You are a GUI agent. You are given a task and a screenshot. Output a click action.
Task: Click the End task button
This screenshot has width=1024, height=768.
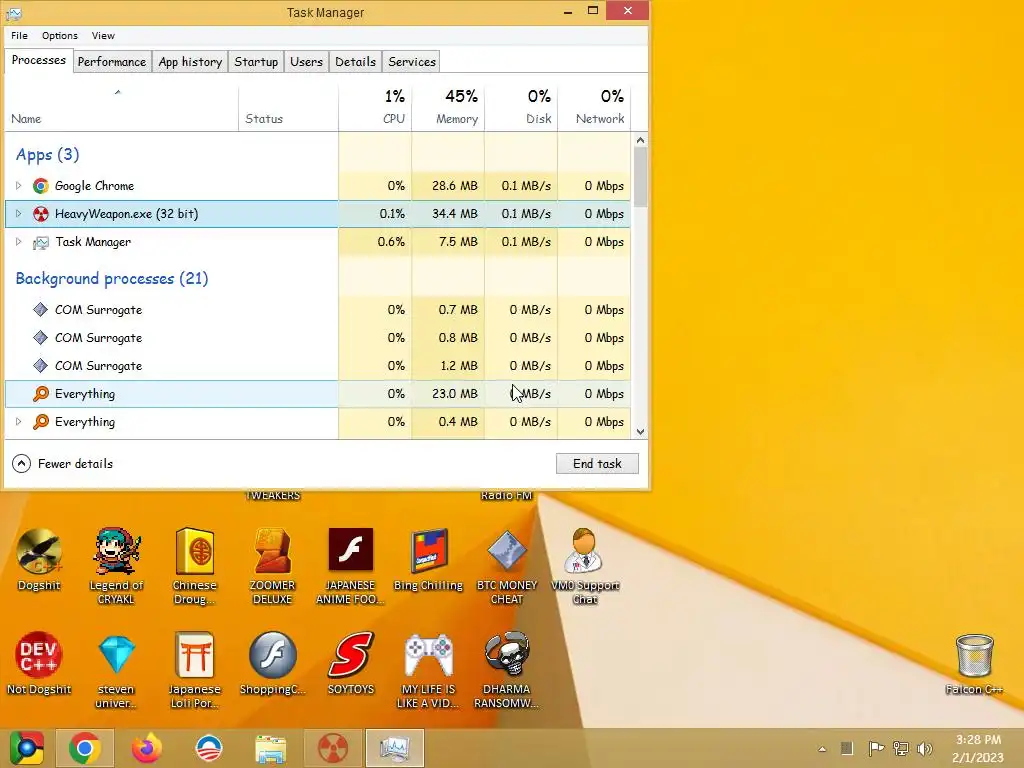597,464
